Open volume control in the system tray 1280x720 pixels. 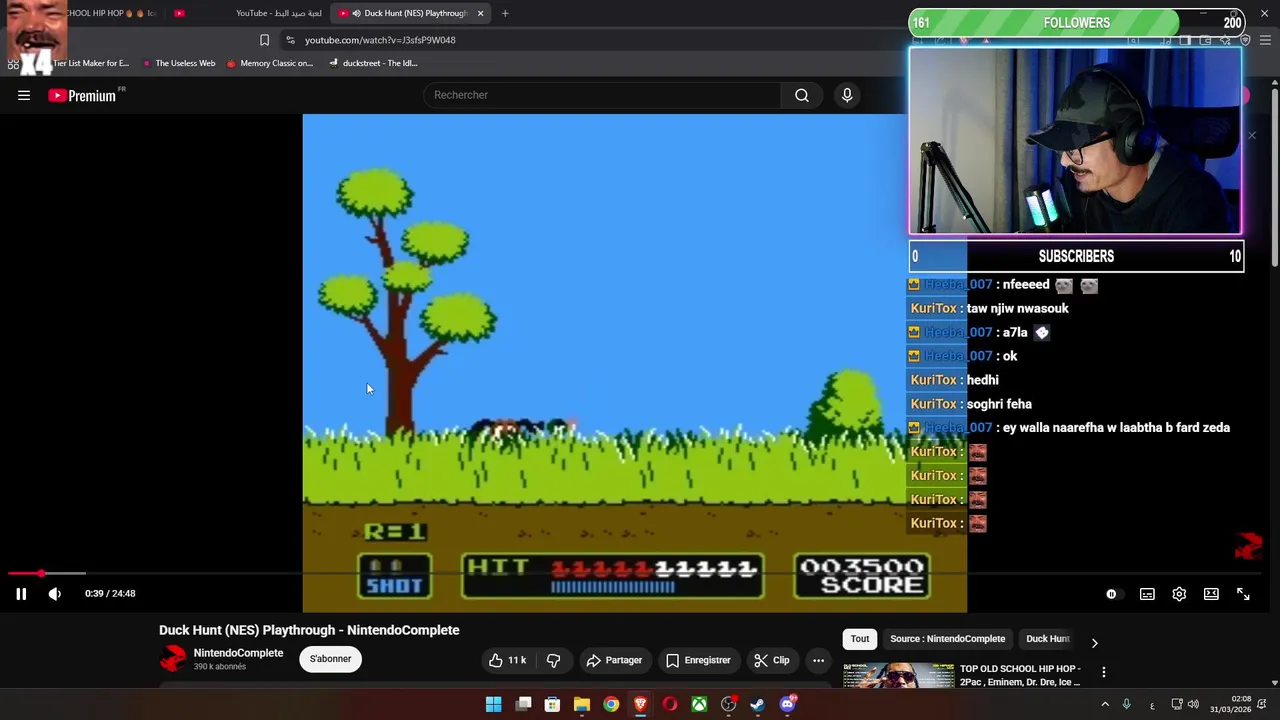[1193, 705]
